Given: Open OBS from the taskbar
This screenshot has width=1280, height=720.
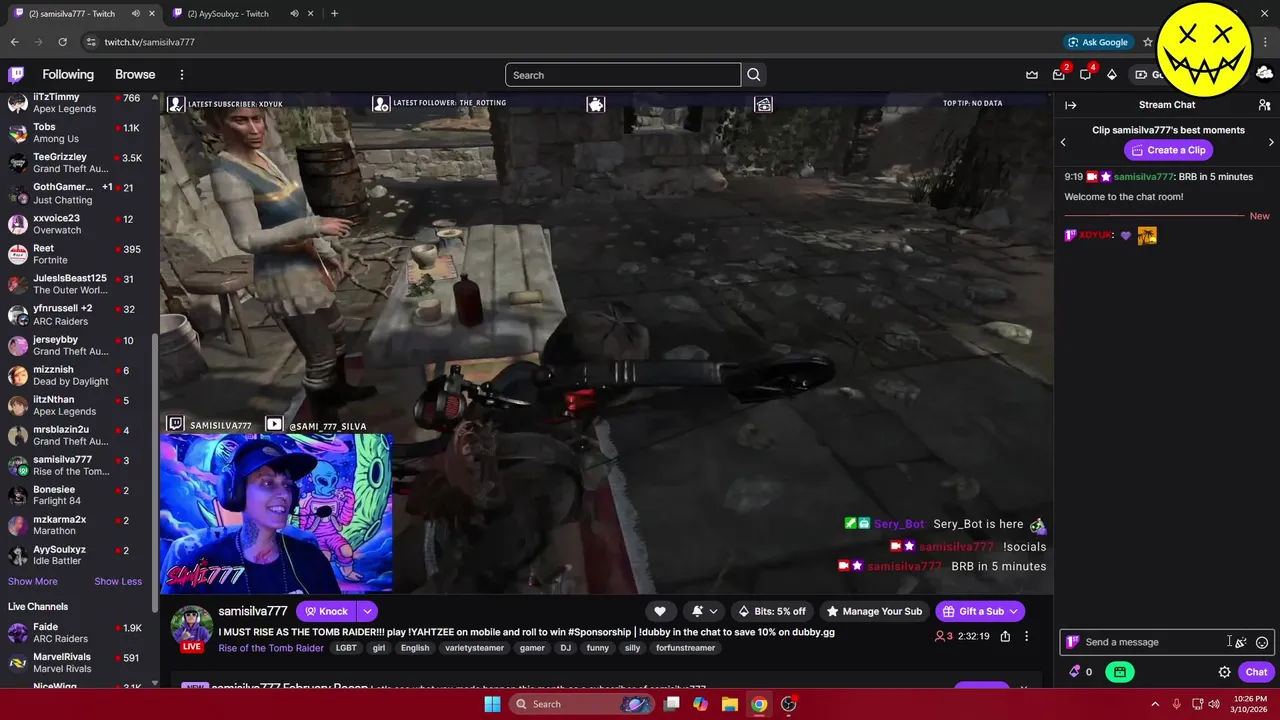Looking at the screenshot, I should (789, 704).
